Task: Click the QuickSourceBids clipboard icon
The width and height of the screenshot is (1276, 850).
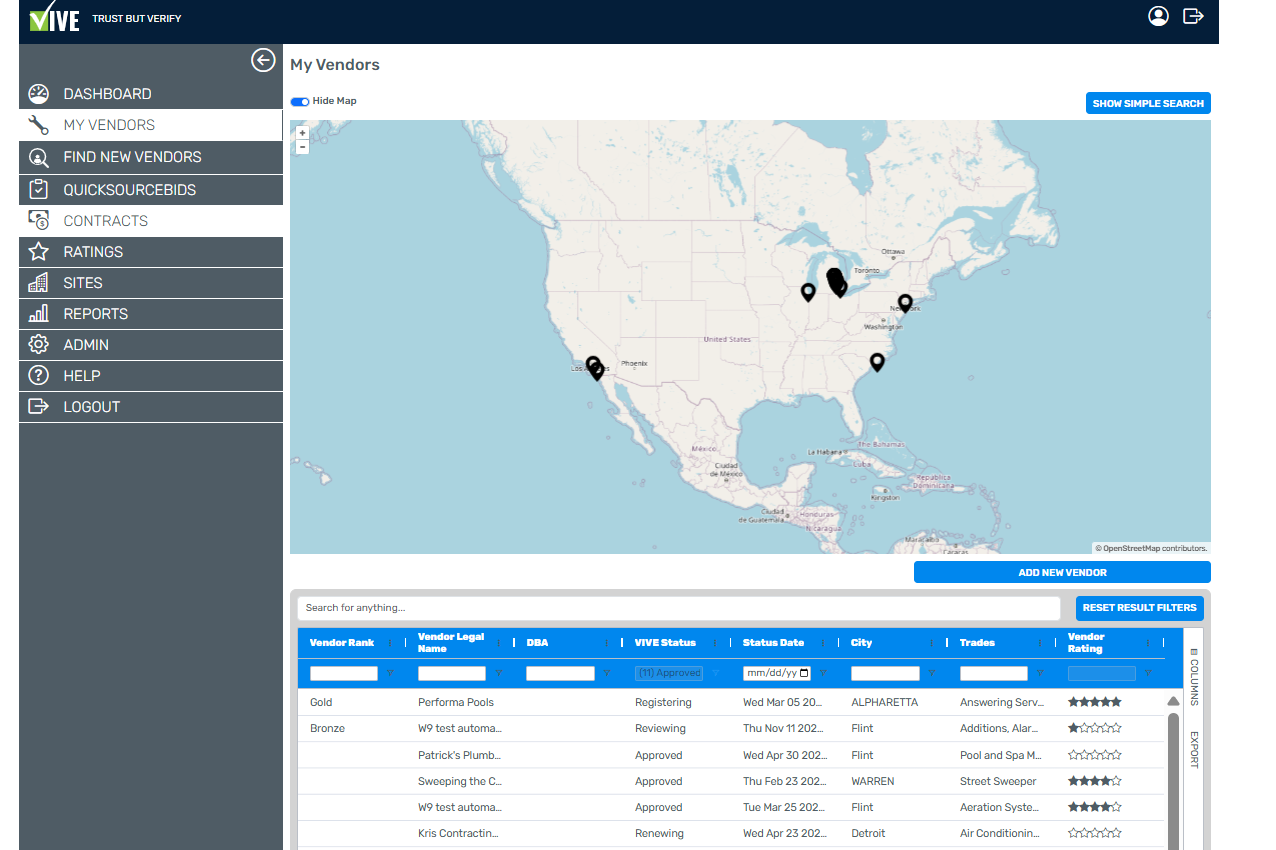Action: click(x=39, y=189)
